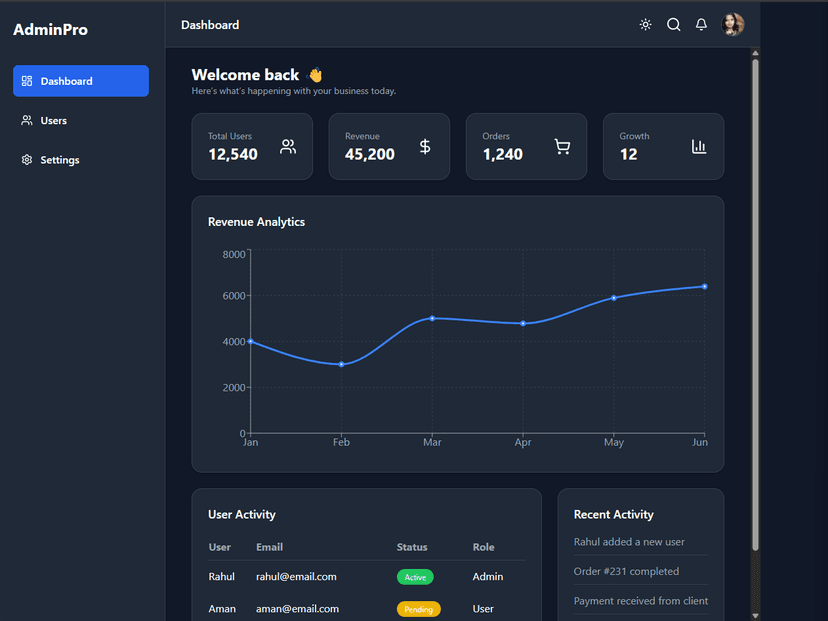This screenshot has height=621, width=828.
Task: Click the AdminPro logo
Action: (51, 30)
